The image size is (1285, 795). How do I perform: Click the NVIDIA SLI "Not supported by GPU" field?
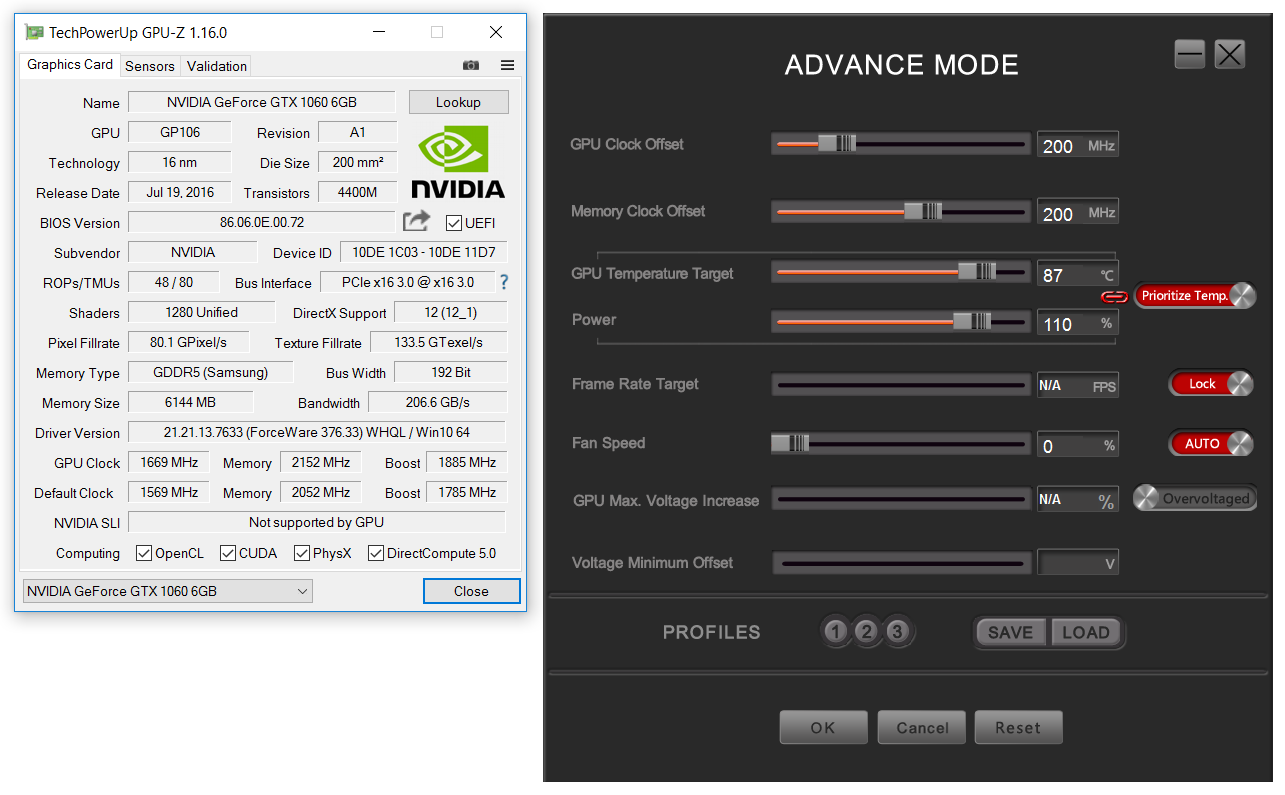tap(317, 522)
